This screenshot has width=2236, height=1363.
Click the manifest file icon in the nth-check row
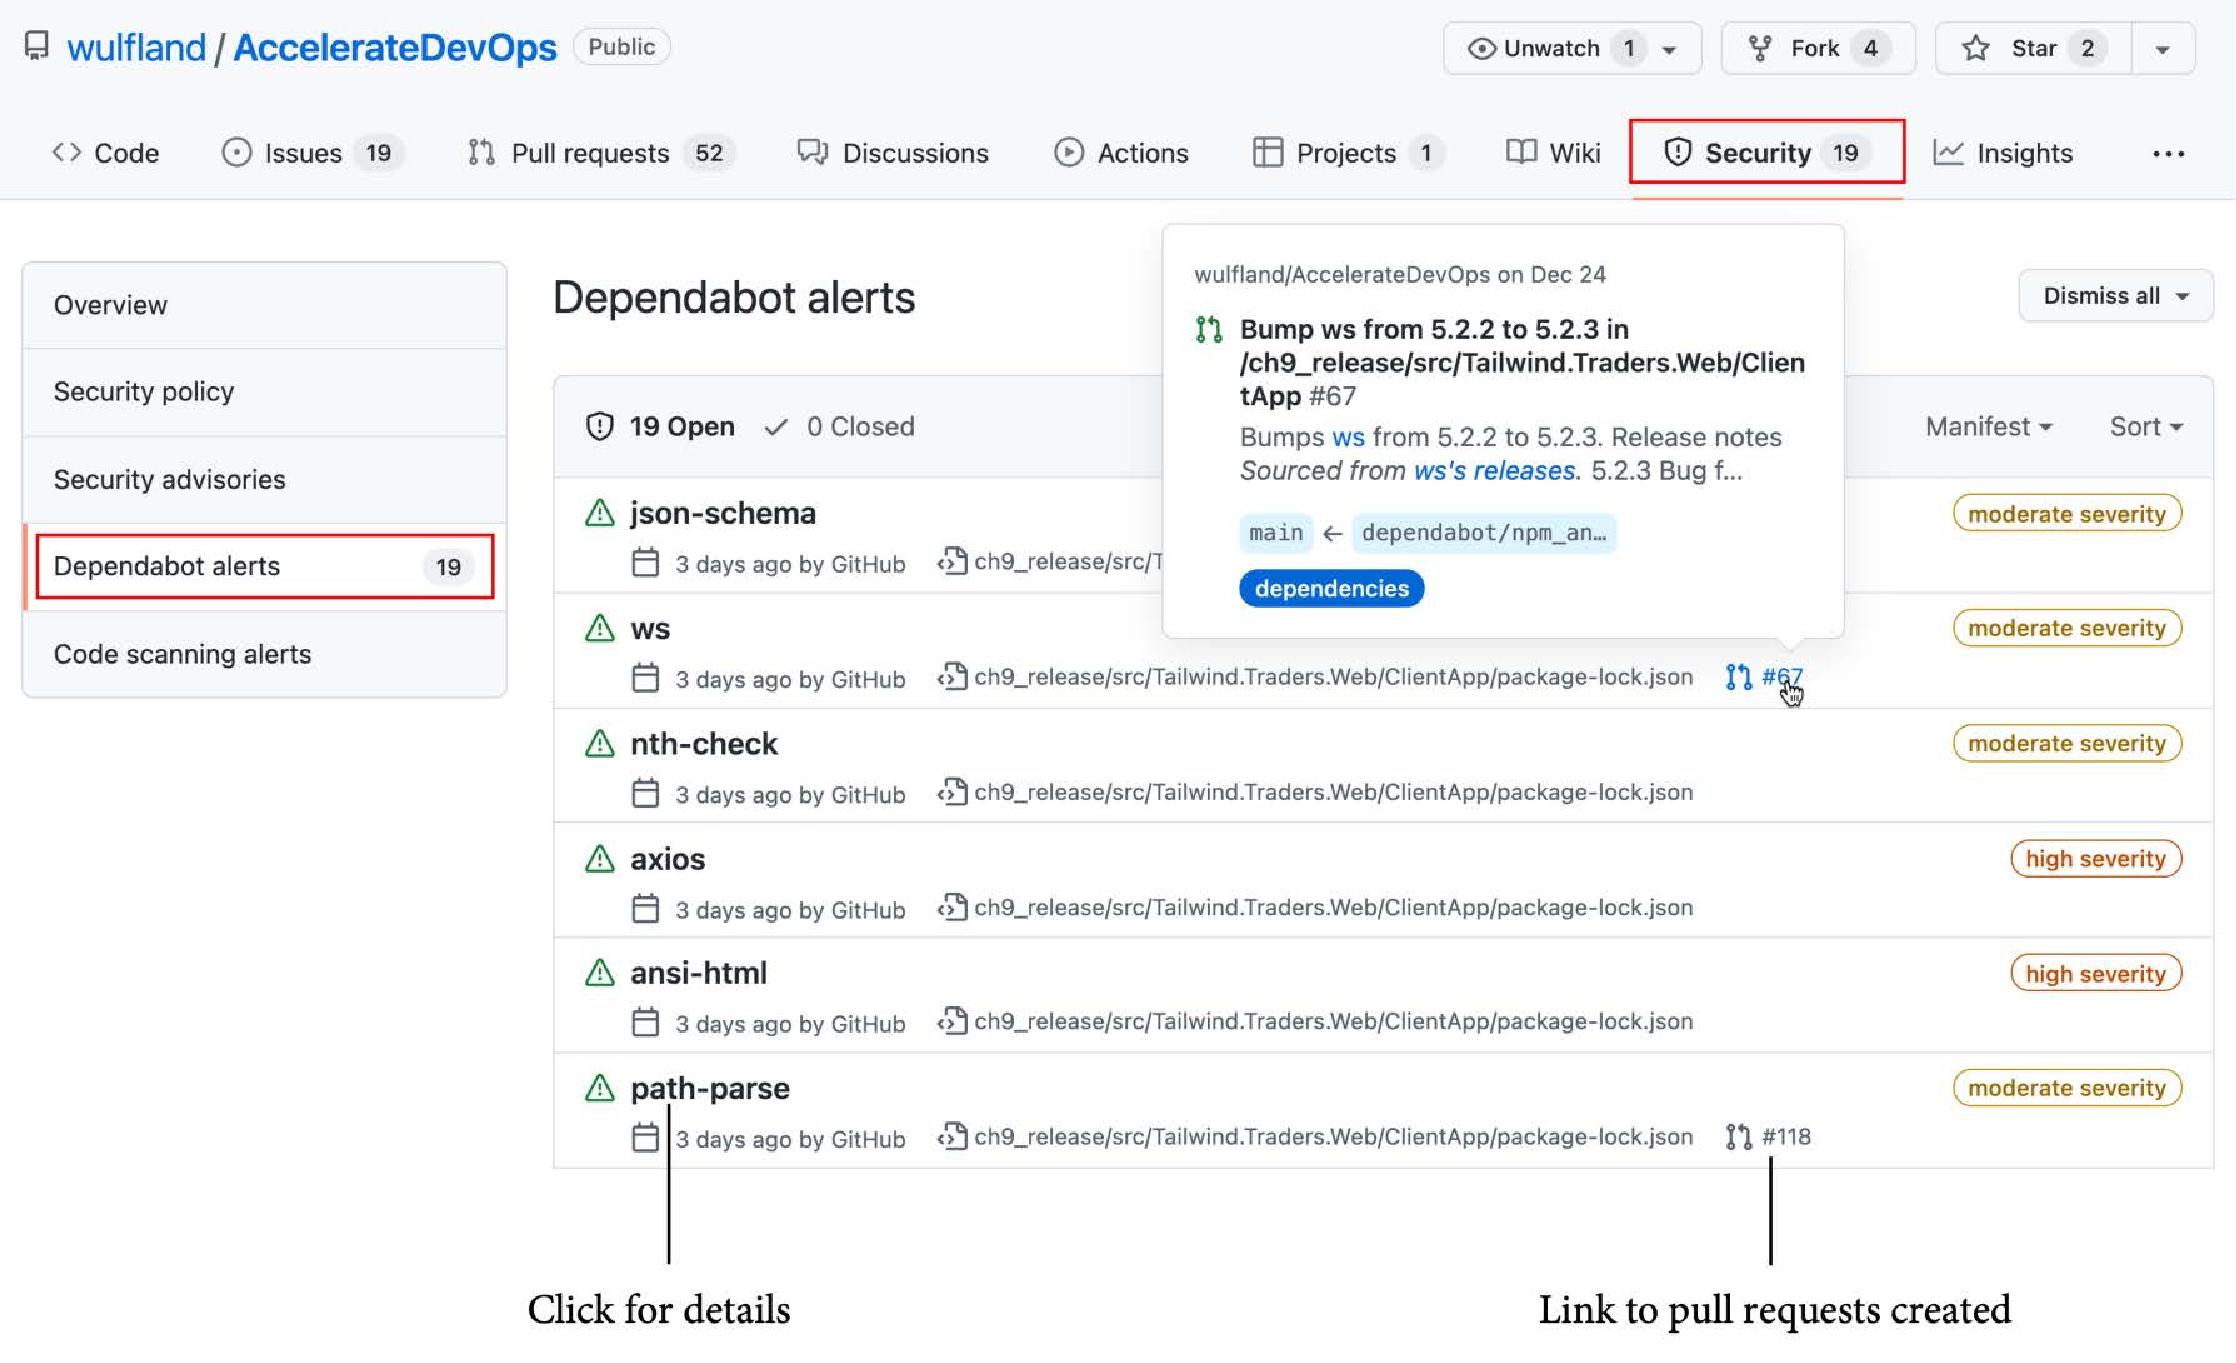point(952,792)
